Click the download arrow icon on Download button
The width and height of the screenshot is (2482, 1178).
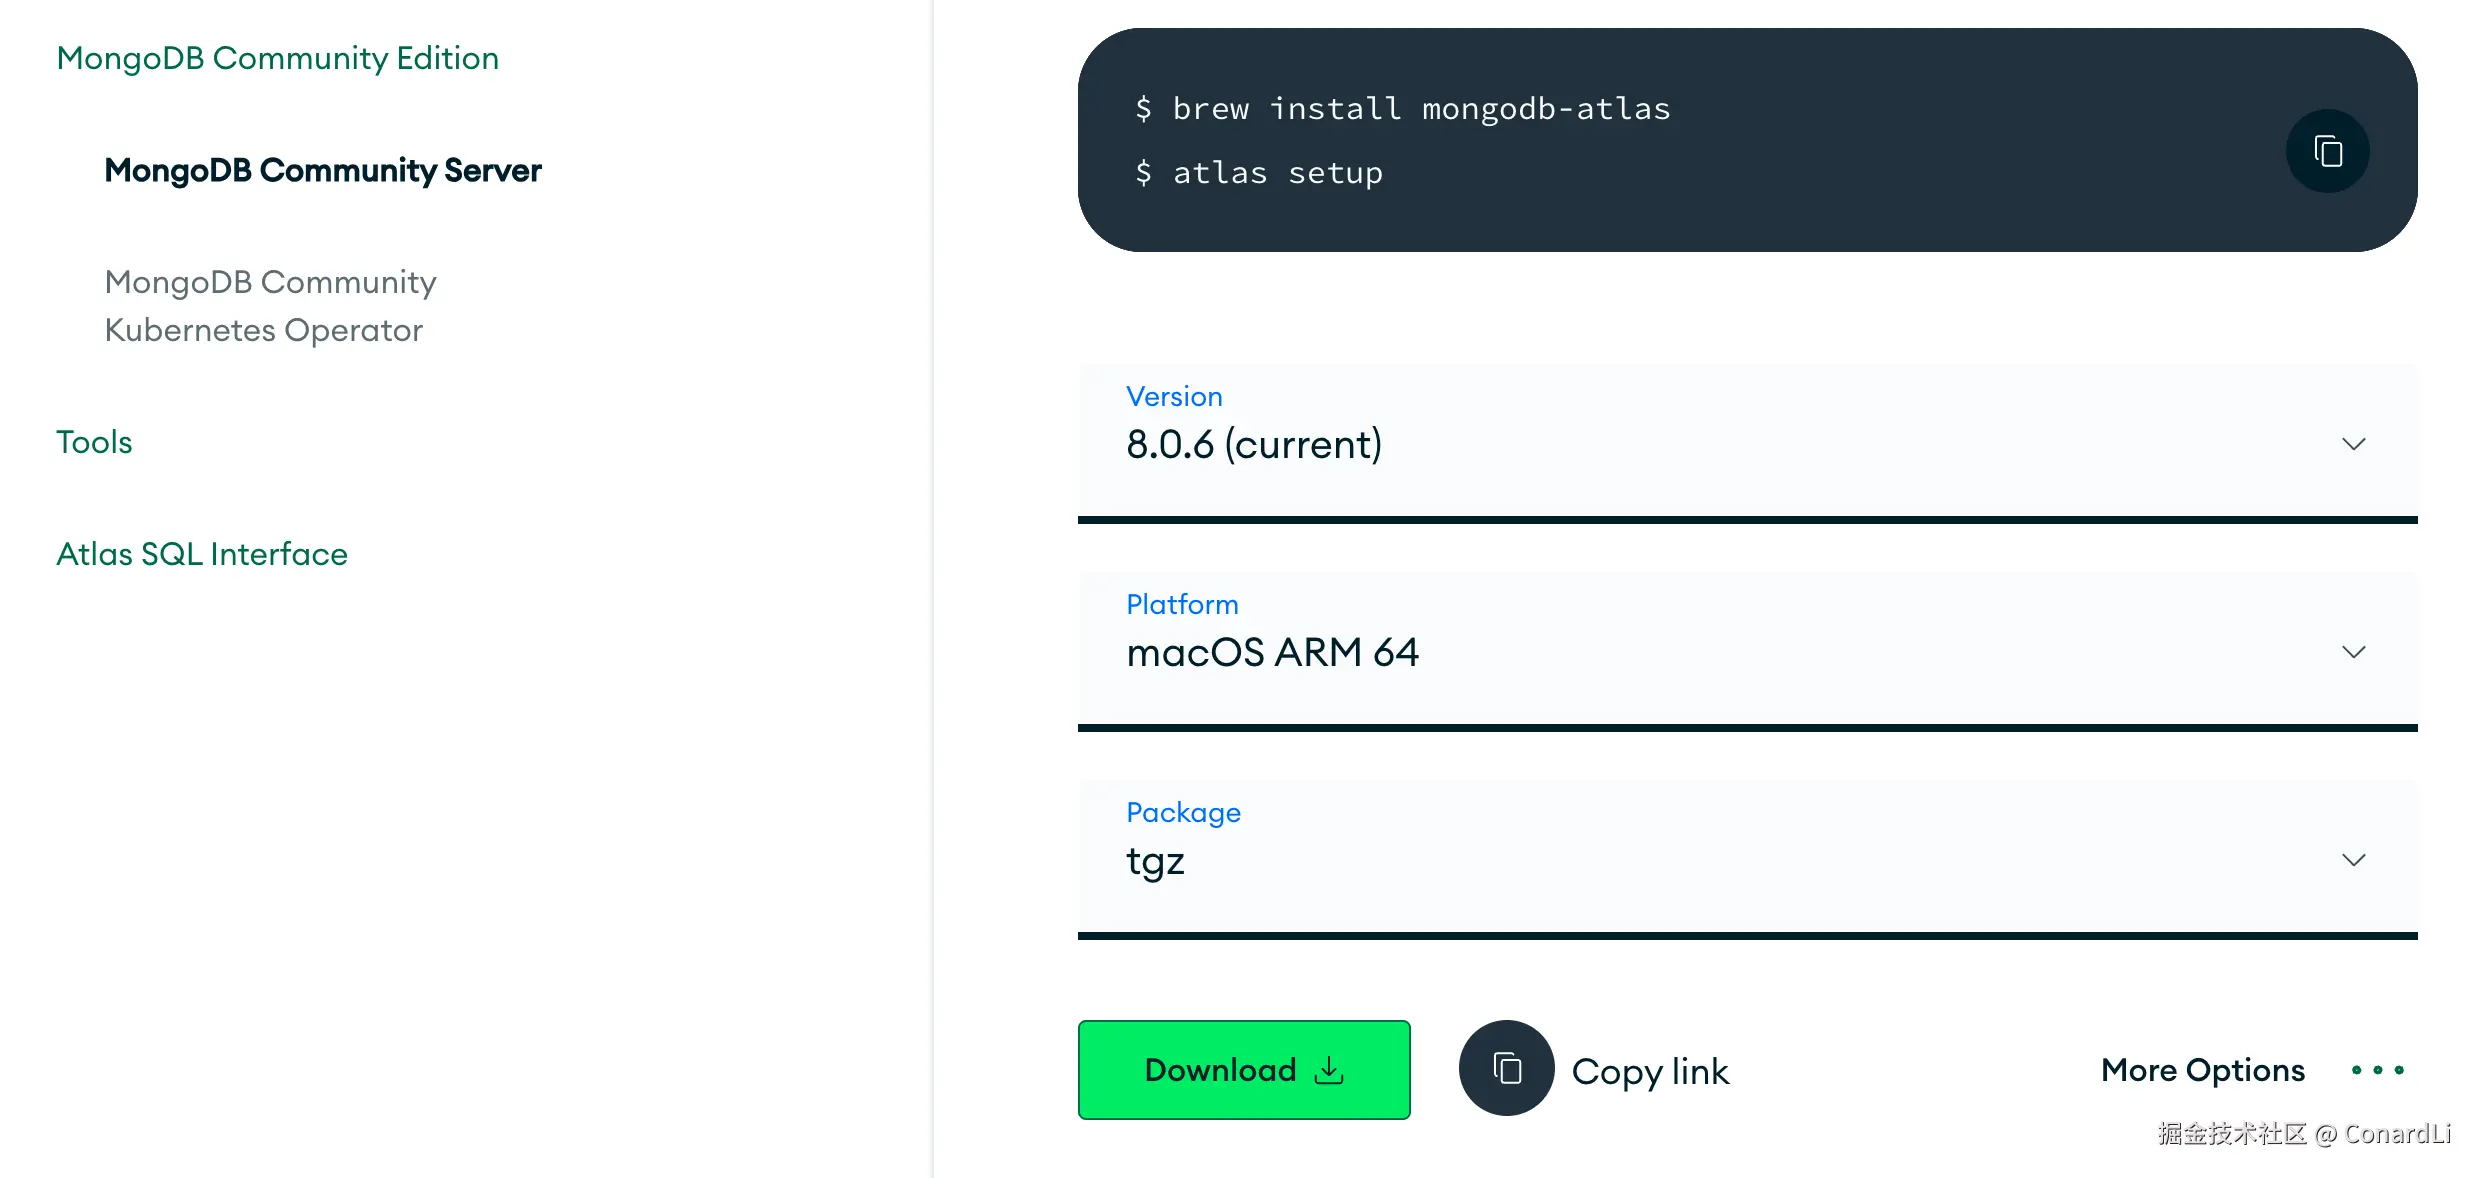1328,1070
